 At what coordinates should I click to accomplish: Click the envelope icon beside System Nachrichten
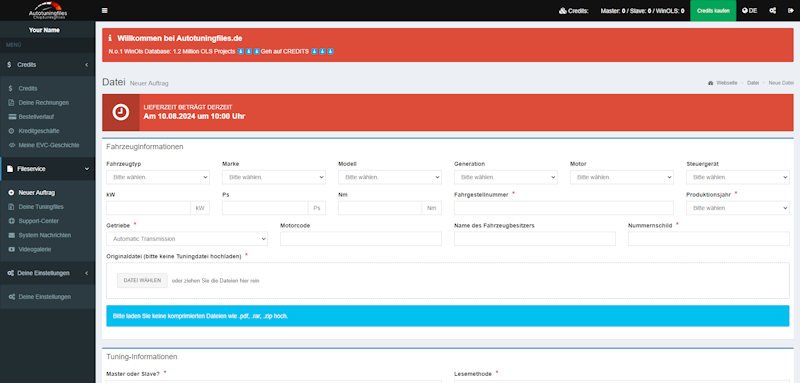tap(12, 235)
